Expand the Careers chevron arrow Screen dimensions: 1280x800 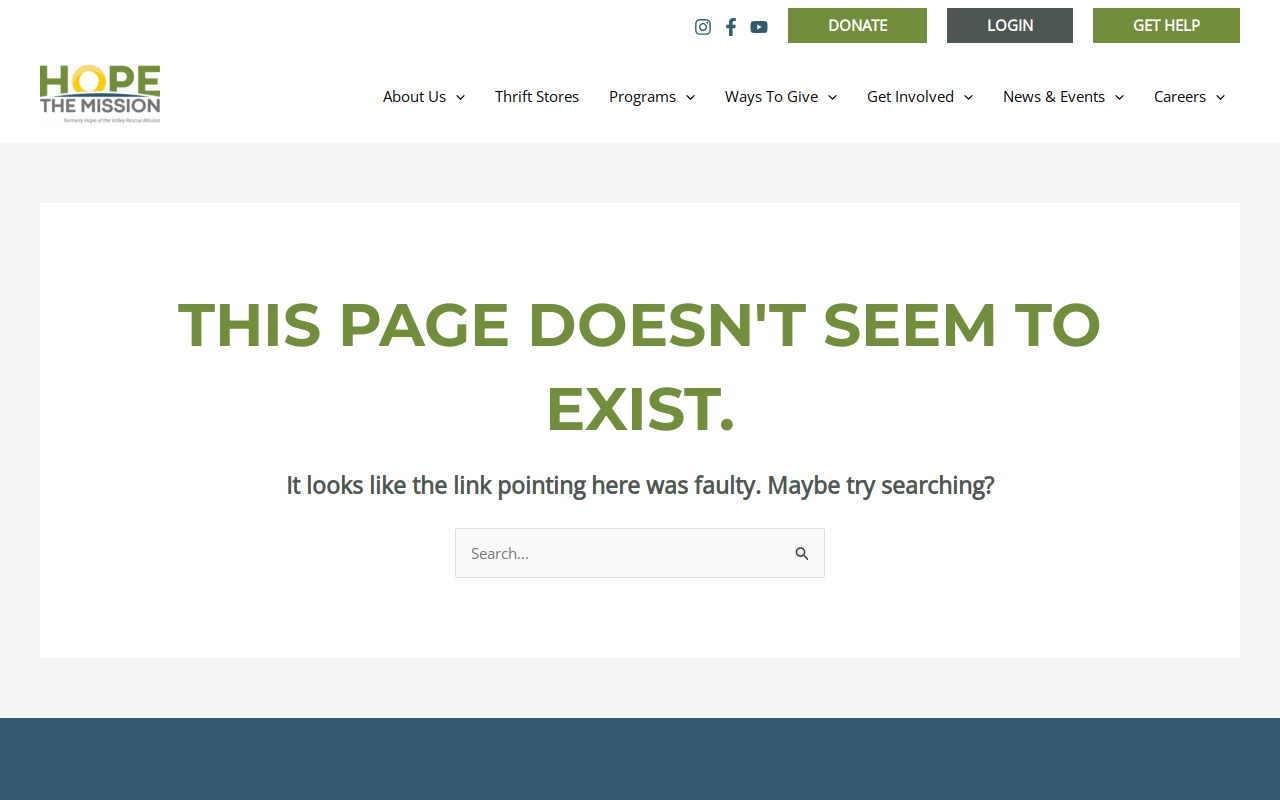(x=1220, y=97)
